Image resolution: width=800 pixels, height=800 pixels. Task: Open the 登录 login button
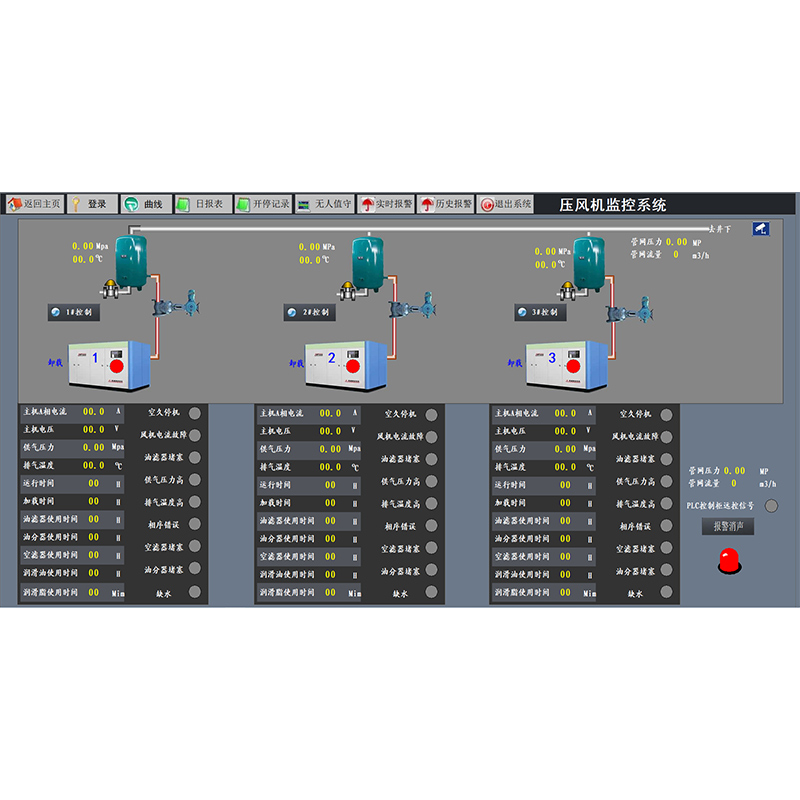click(x=92, y=204)
